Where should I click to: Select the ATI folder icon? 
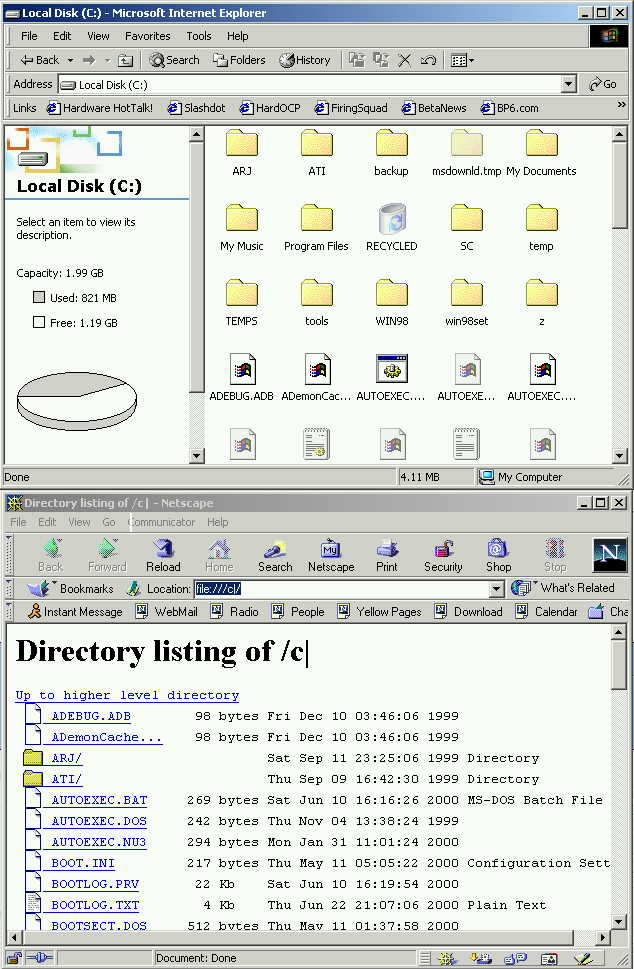pos(316,143)
